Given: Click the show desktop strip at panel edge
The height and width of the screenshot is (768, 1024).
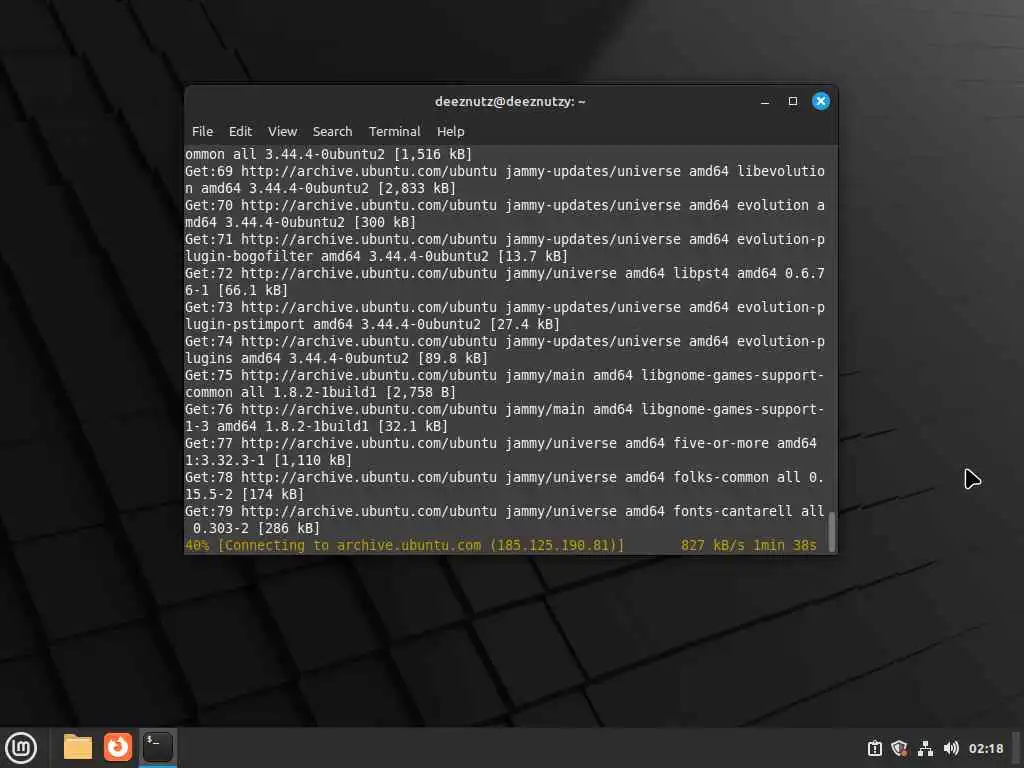Looking at the screenshot, I should click(1016, 748).
